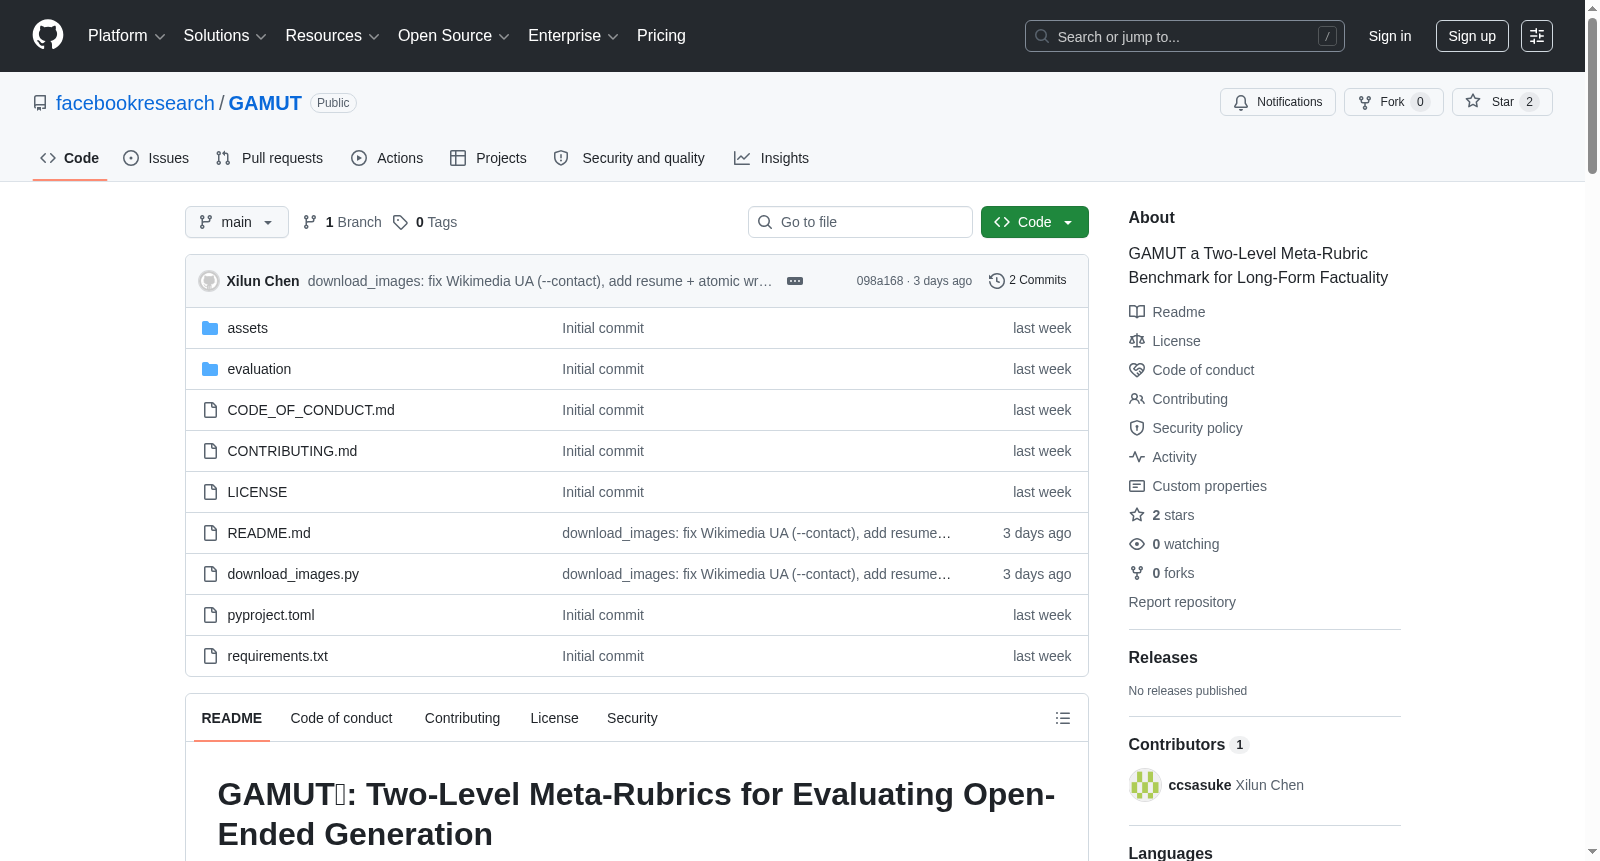Click the tag icon next to Tags
The width and height of the screenshot is (1600, 861).
pos(400,222)
